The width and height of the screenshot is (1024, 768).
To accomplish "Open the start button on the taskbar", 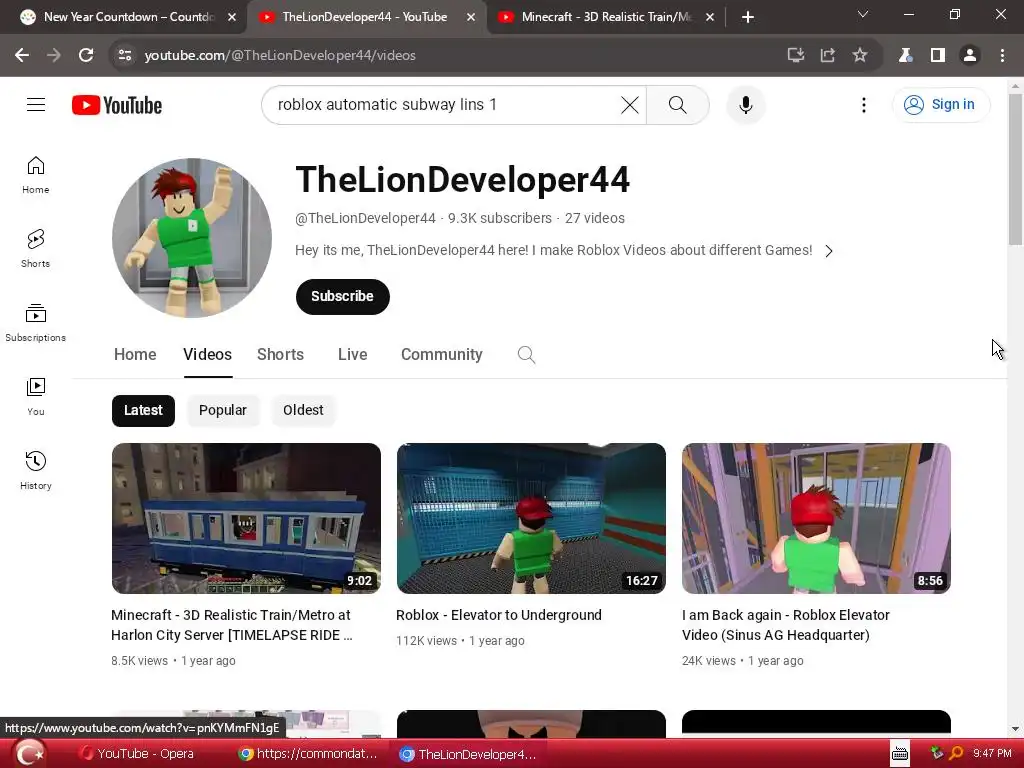I will click(x=29, y=754).
